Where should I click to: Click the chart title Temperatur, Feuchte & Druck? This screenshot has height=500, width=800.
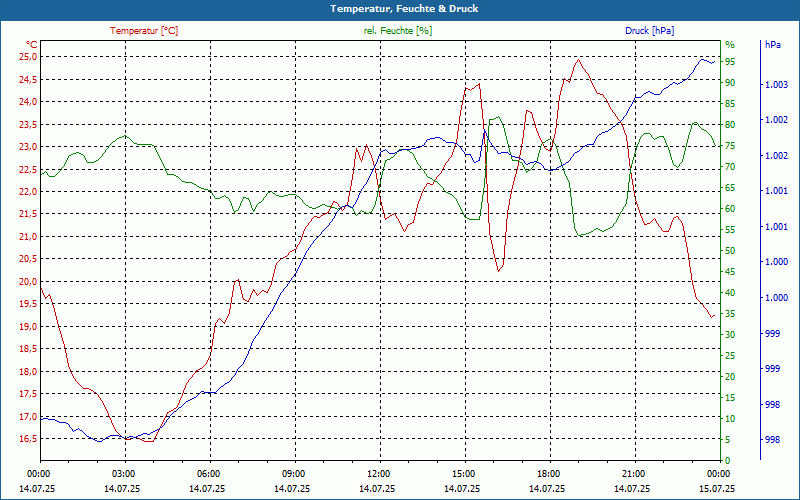coord(404,9)
